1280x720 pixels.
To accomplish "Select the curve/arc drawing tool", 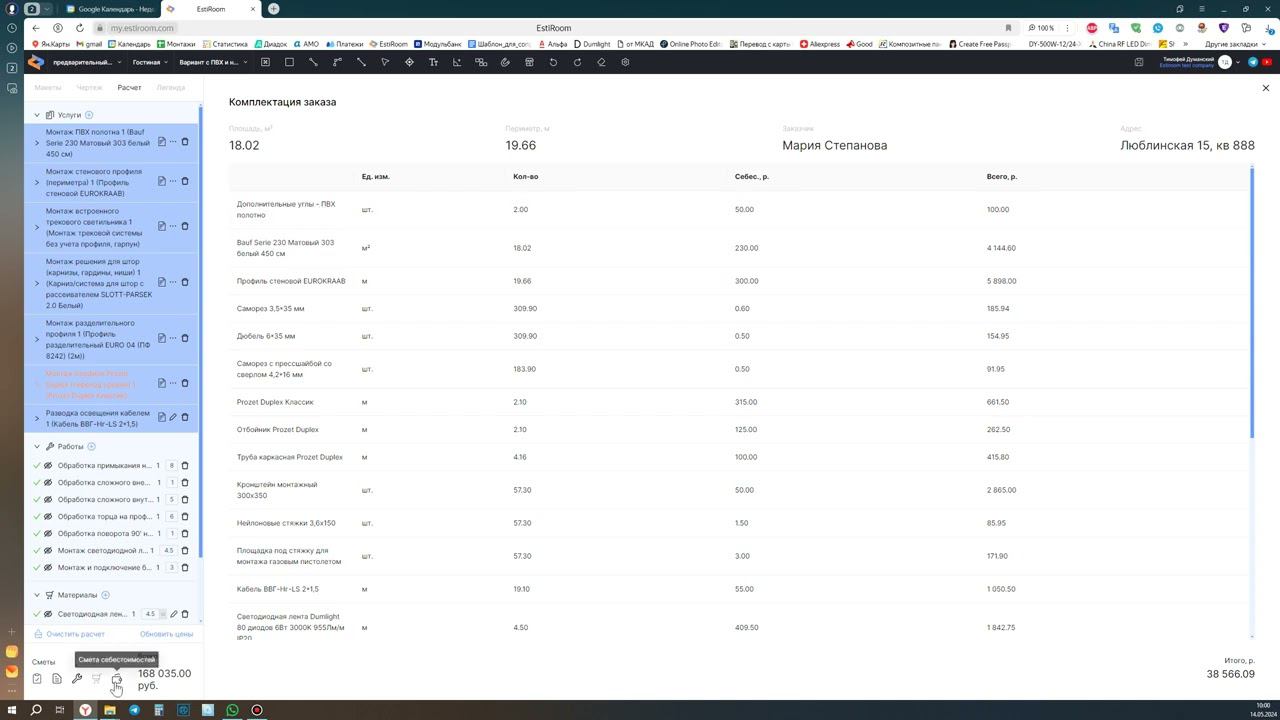I will tap(337, 62).
